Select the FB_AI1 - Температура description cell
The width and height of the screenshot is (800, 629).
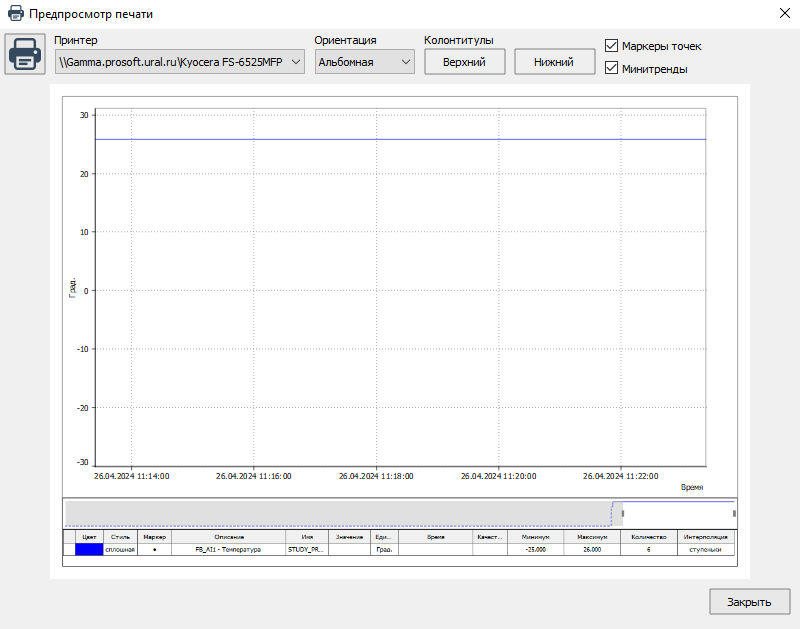click(228, 549)
